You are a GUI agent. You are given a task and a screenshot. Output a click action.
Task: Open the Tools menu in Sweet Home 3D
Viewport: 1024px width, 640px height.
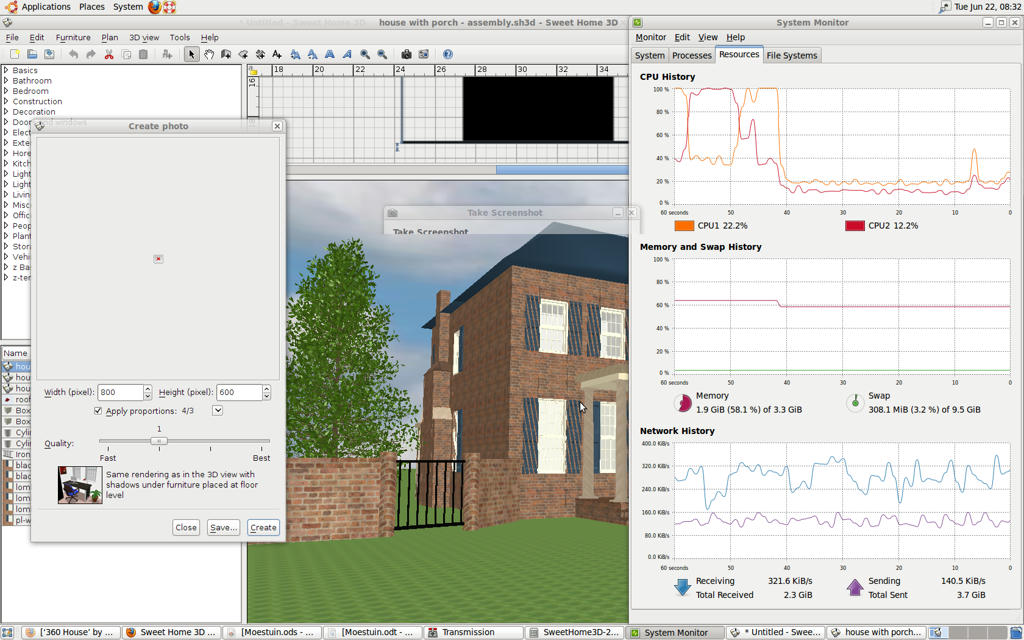tap(180, 37)
